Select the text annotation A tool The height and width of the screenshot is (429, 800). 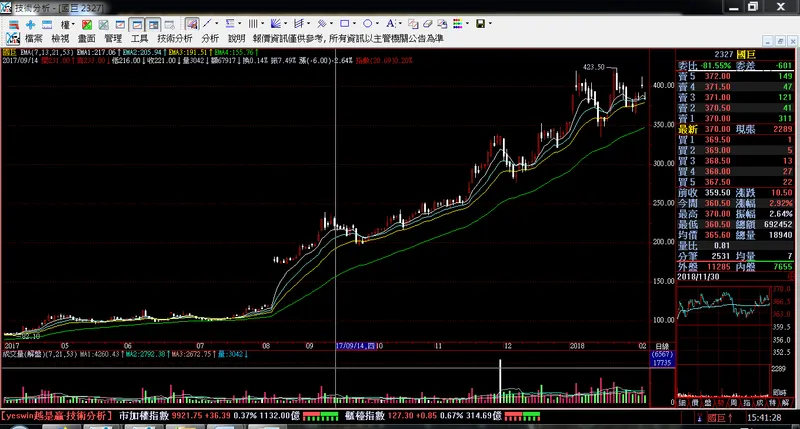pyautogui.click(x=390, y=23)
